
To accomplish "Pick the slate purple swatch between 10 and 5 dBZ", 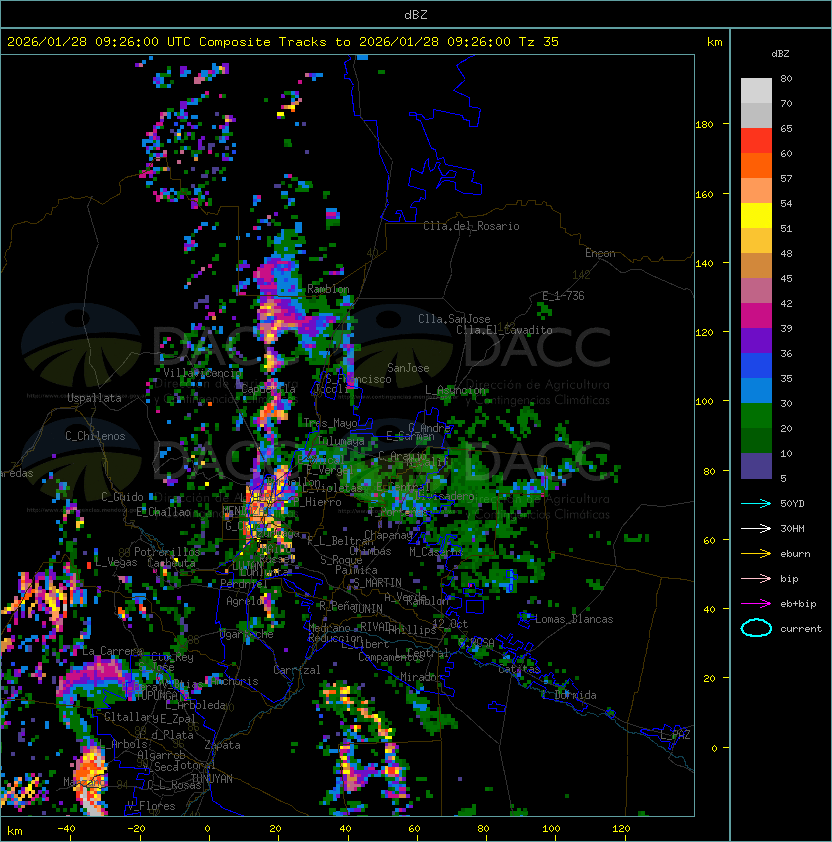I will [x=756, y=466].
